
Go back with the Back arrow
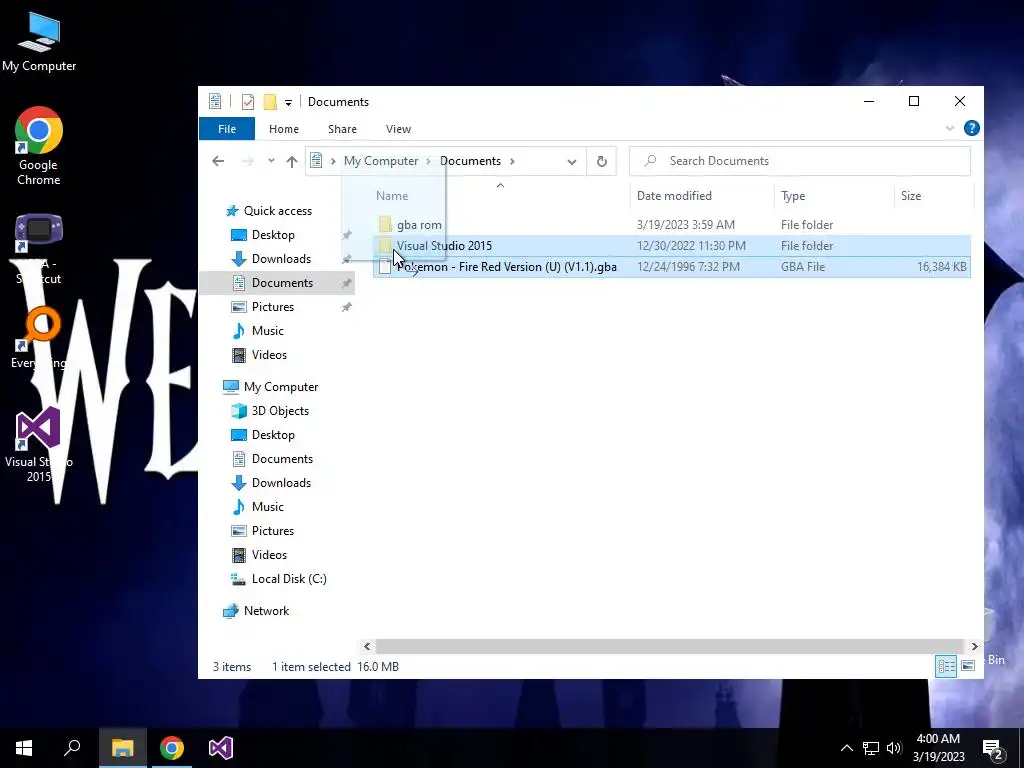coord(218,161)
